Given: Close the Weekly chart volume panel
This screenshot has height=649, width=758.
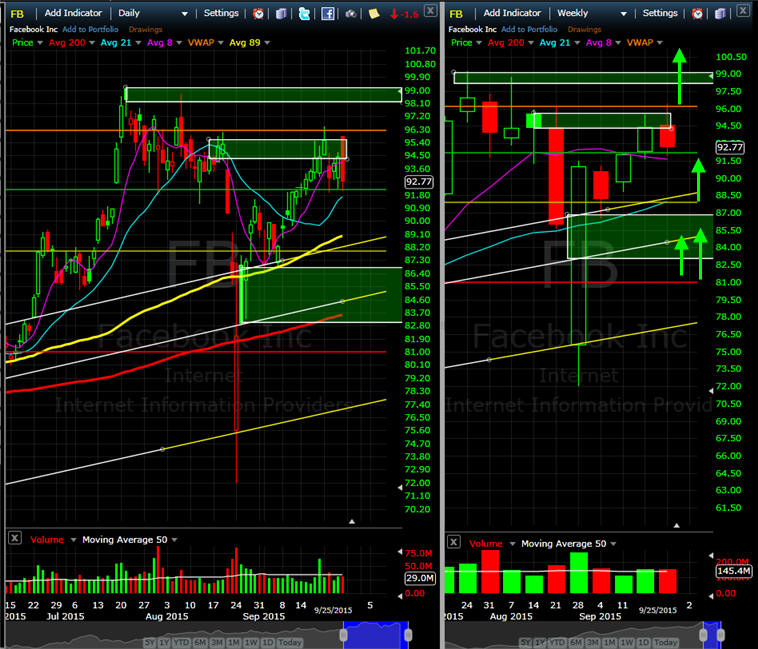Looking at the screenshot, I should [x=453, y=542].
